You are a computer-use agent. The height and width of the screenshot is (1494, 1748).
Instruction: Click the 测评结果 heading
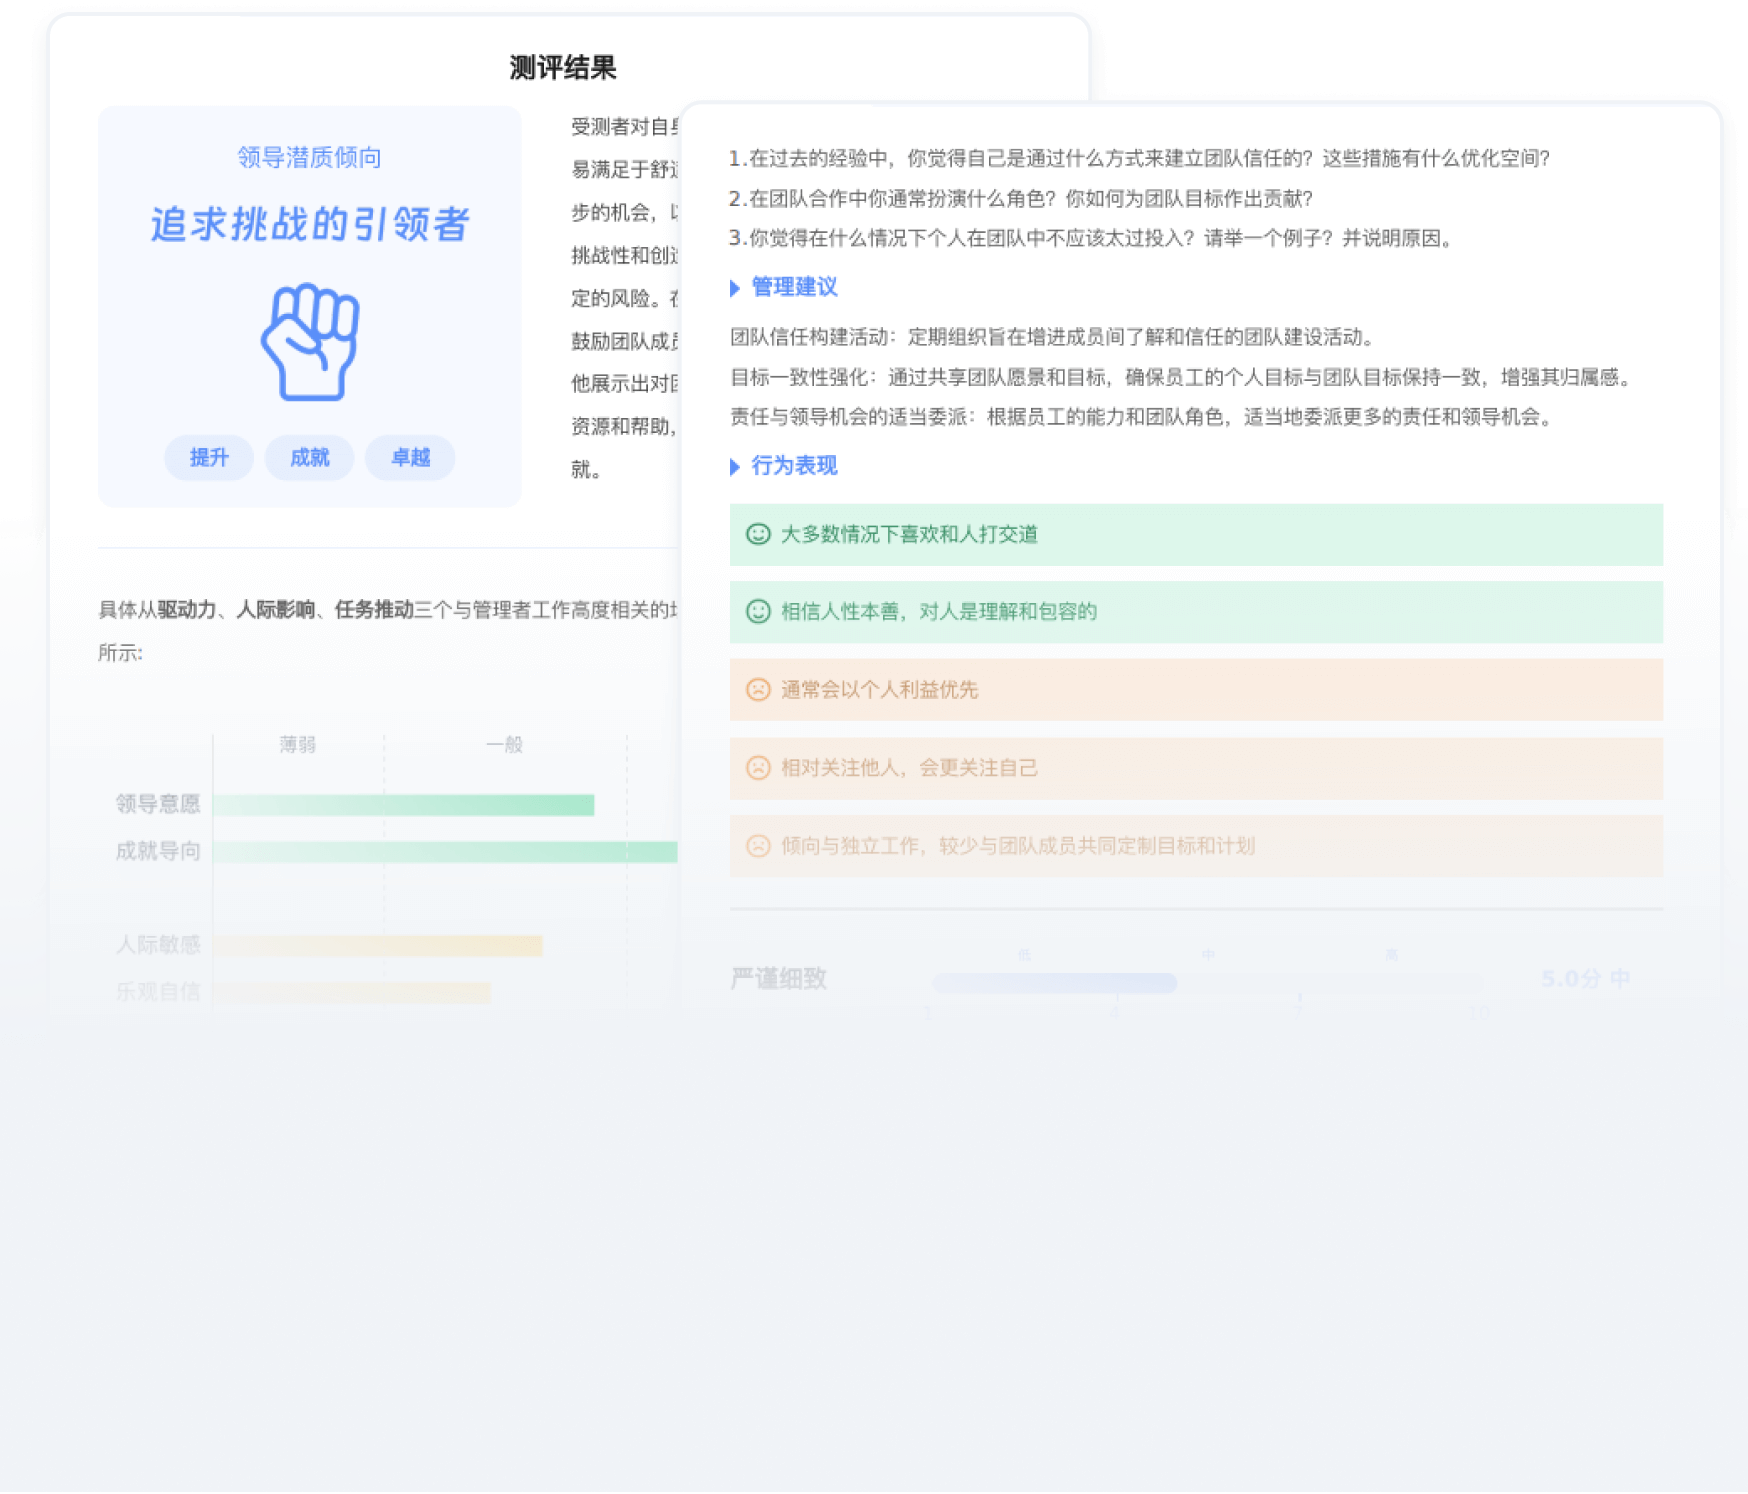tap(563, 68)
